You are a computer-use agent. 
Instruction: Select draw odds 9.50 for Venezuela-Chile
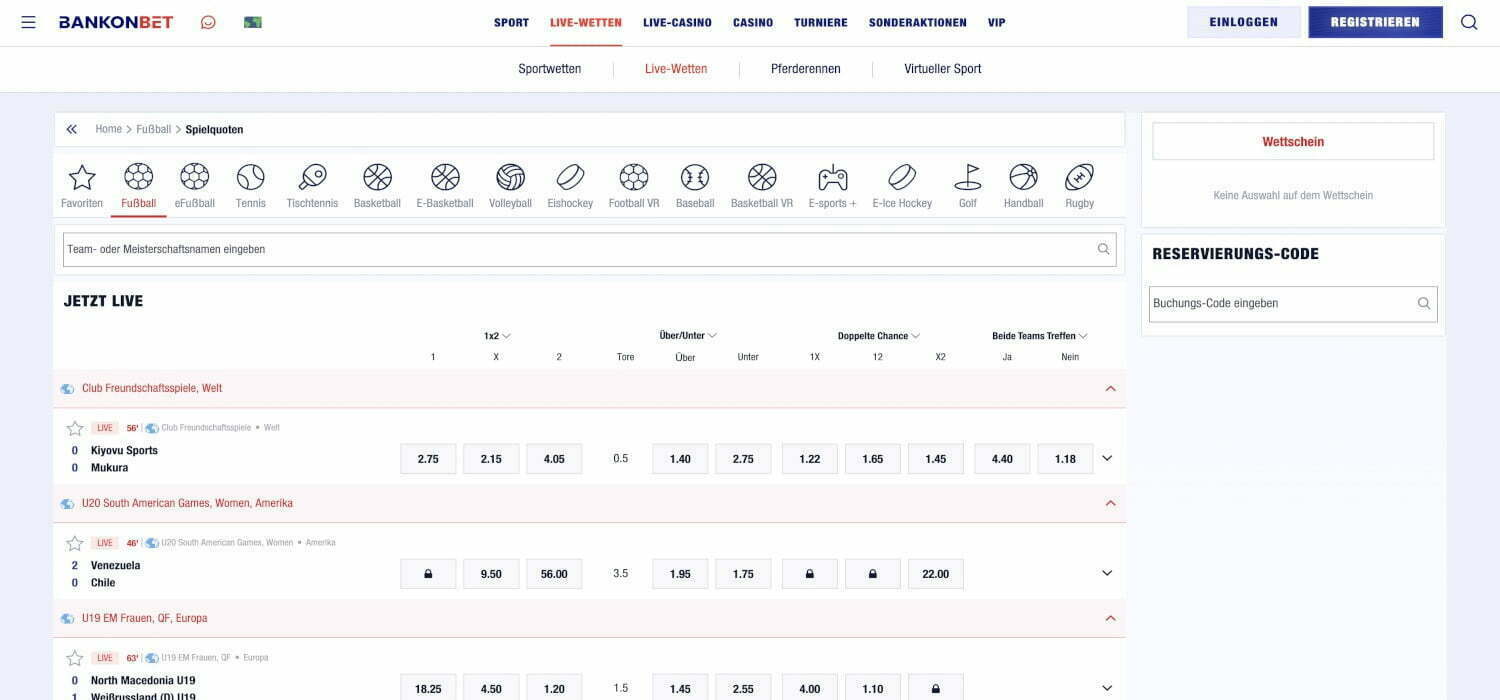click(491, 574)
